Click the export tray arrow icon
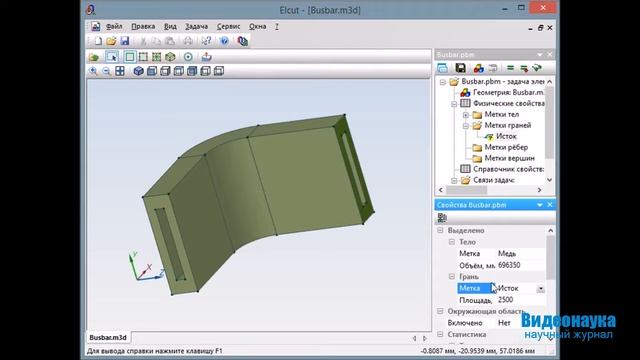Screen dimensions: 640x360 pos(207,57)
